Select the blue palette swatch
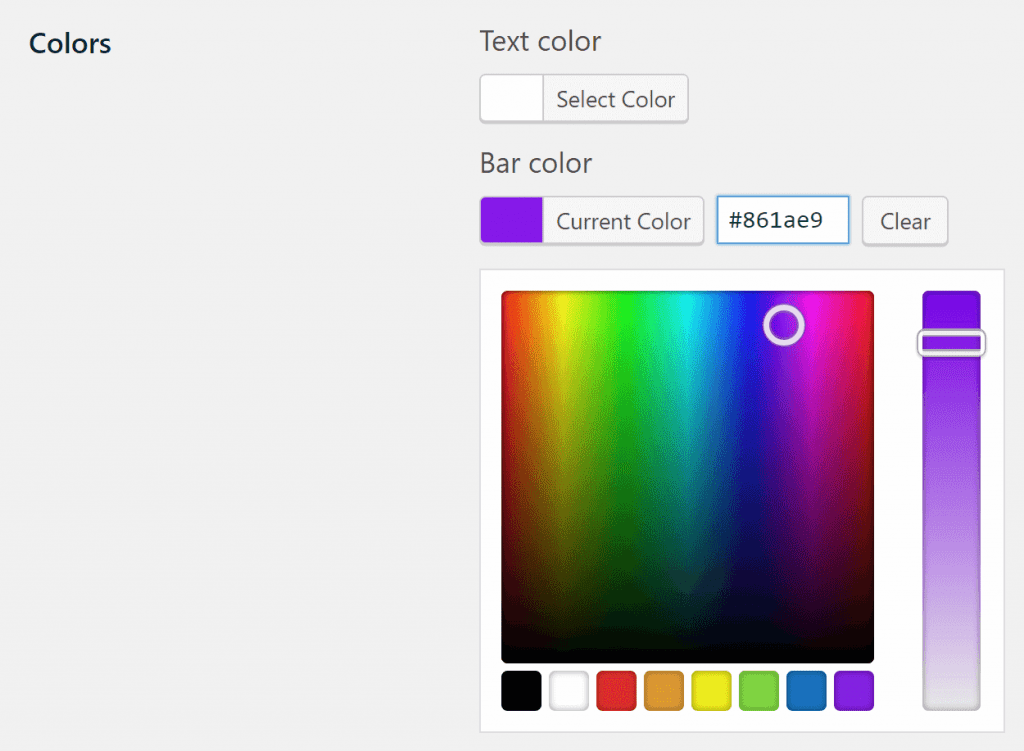The image size is (1024, 751). point(806,691)
